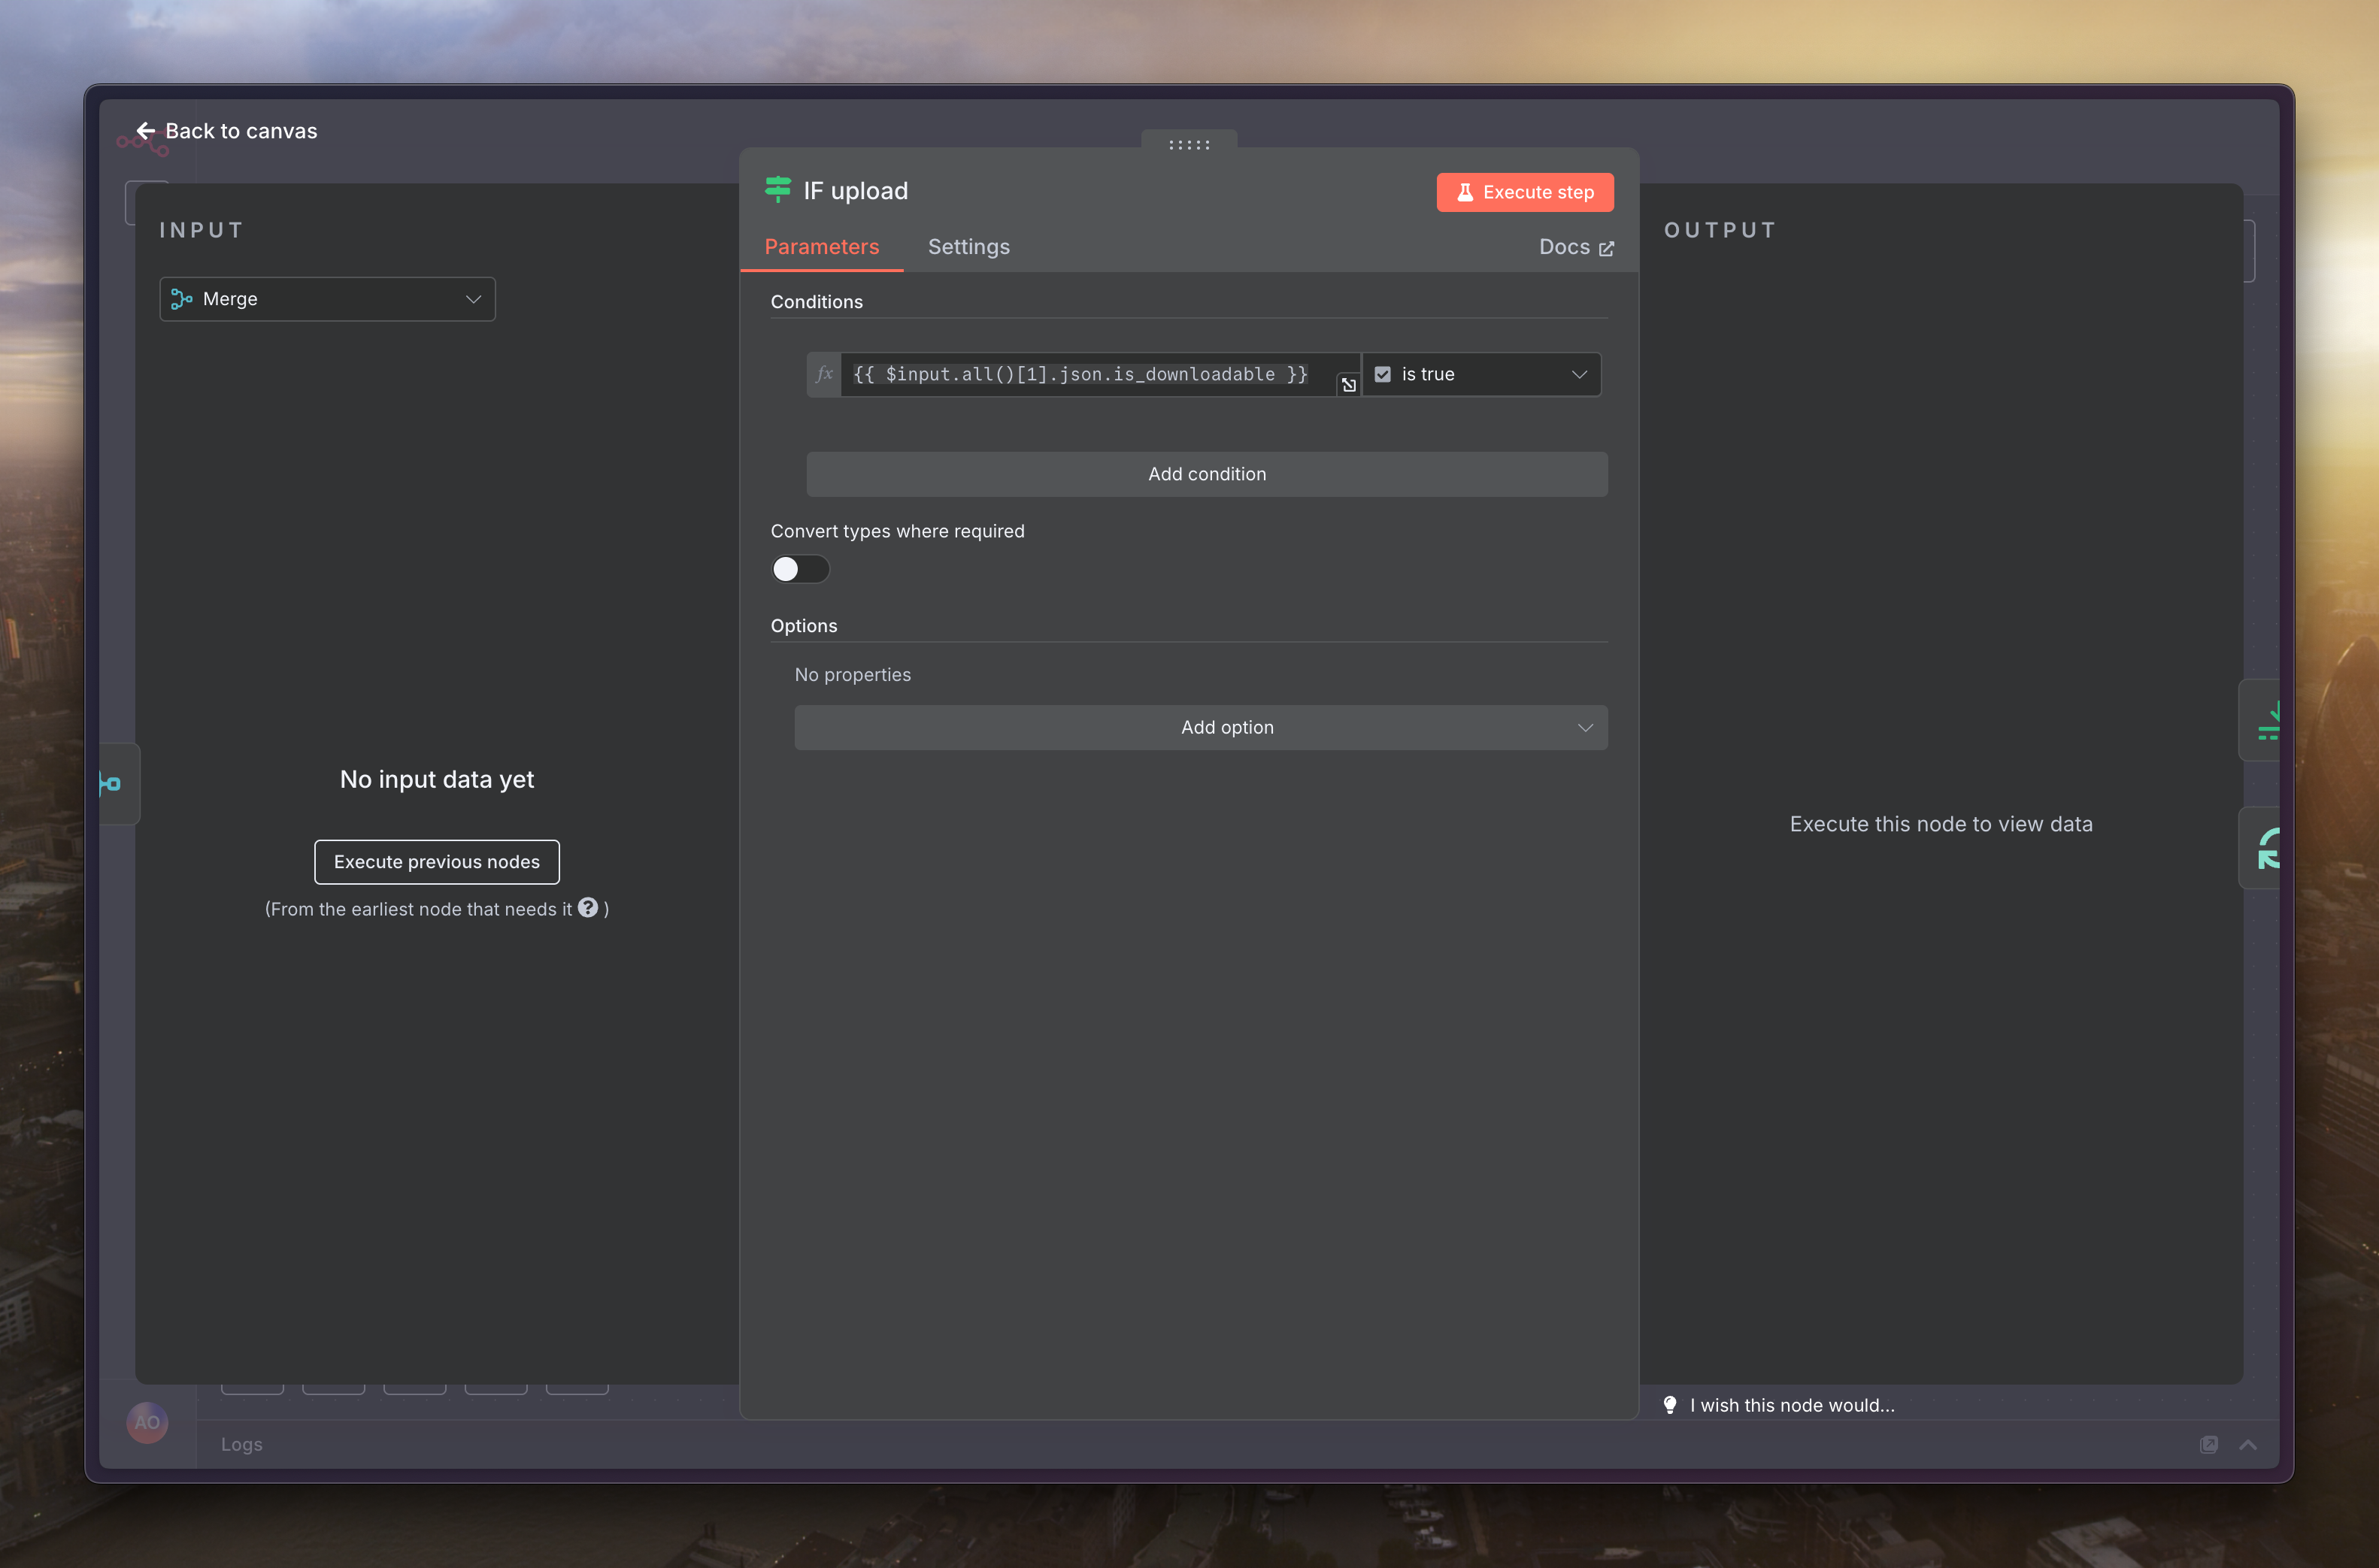Open the 'is true' operator dropdown

point(1481,374)
